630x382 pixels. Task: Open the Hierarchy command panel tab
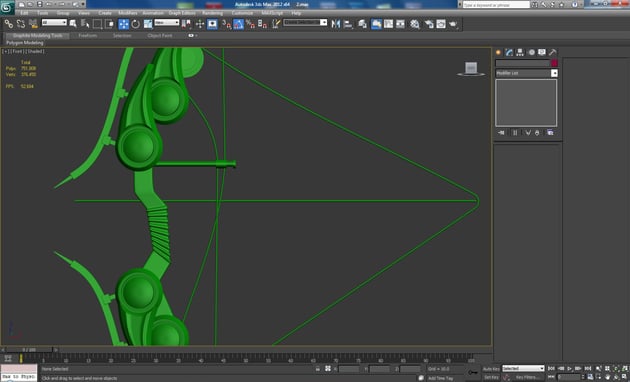point(520,52)
